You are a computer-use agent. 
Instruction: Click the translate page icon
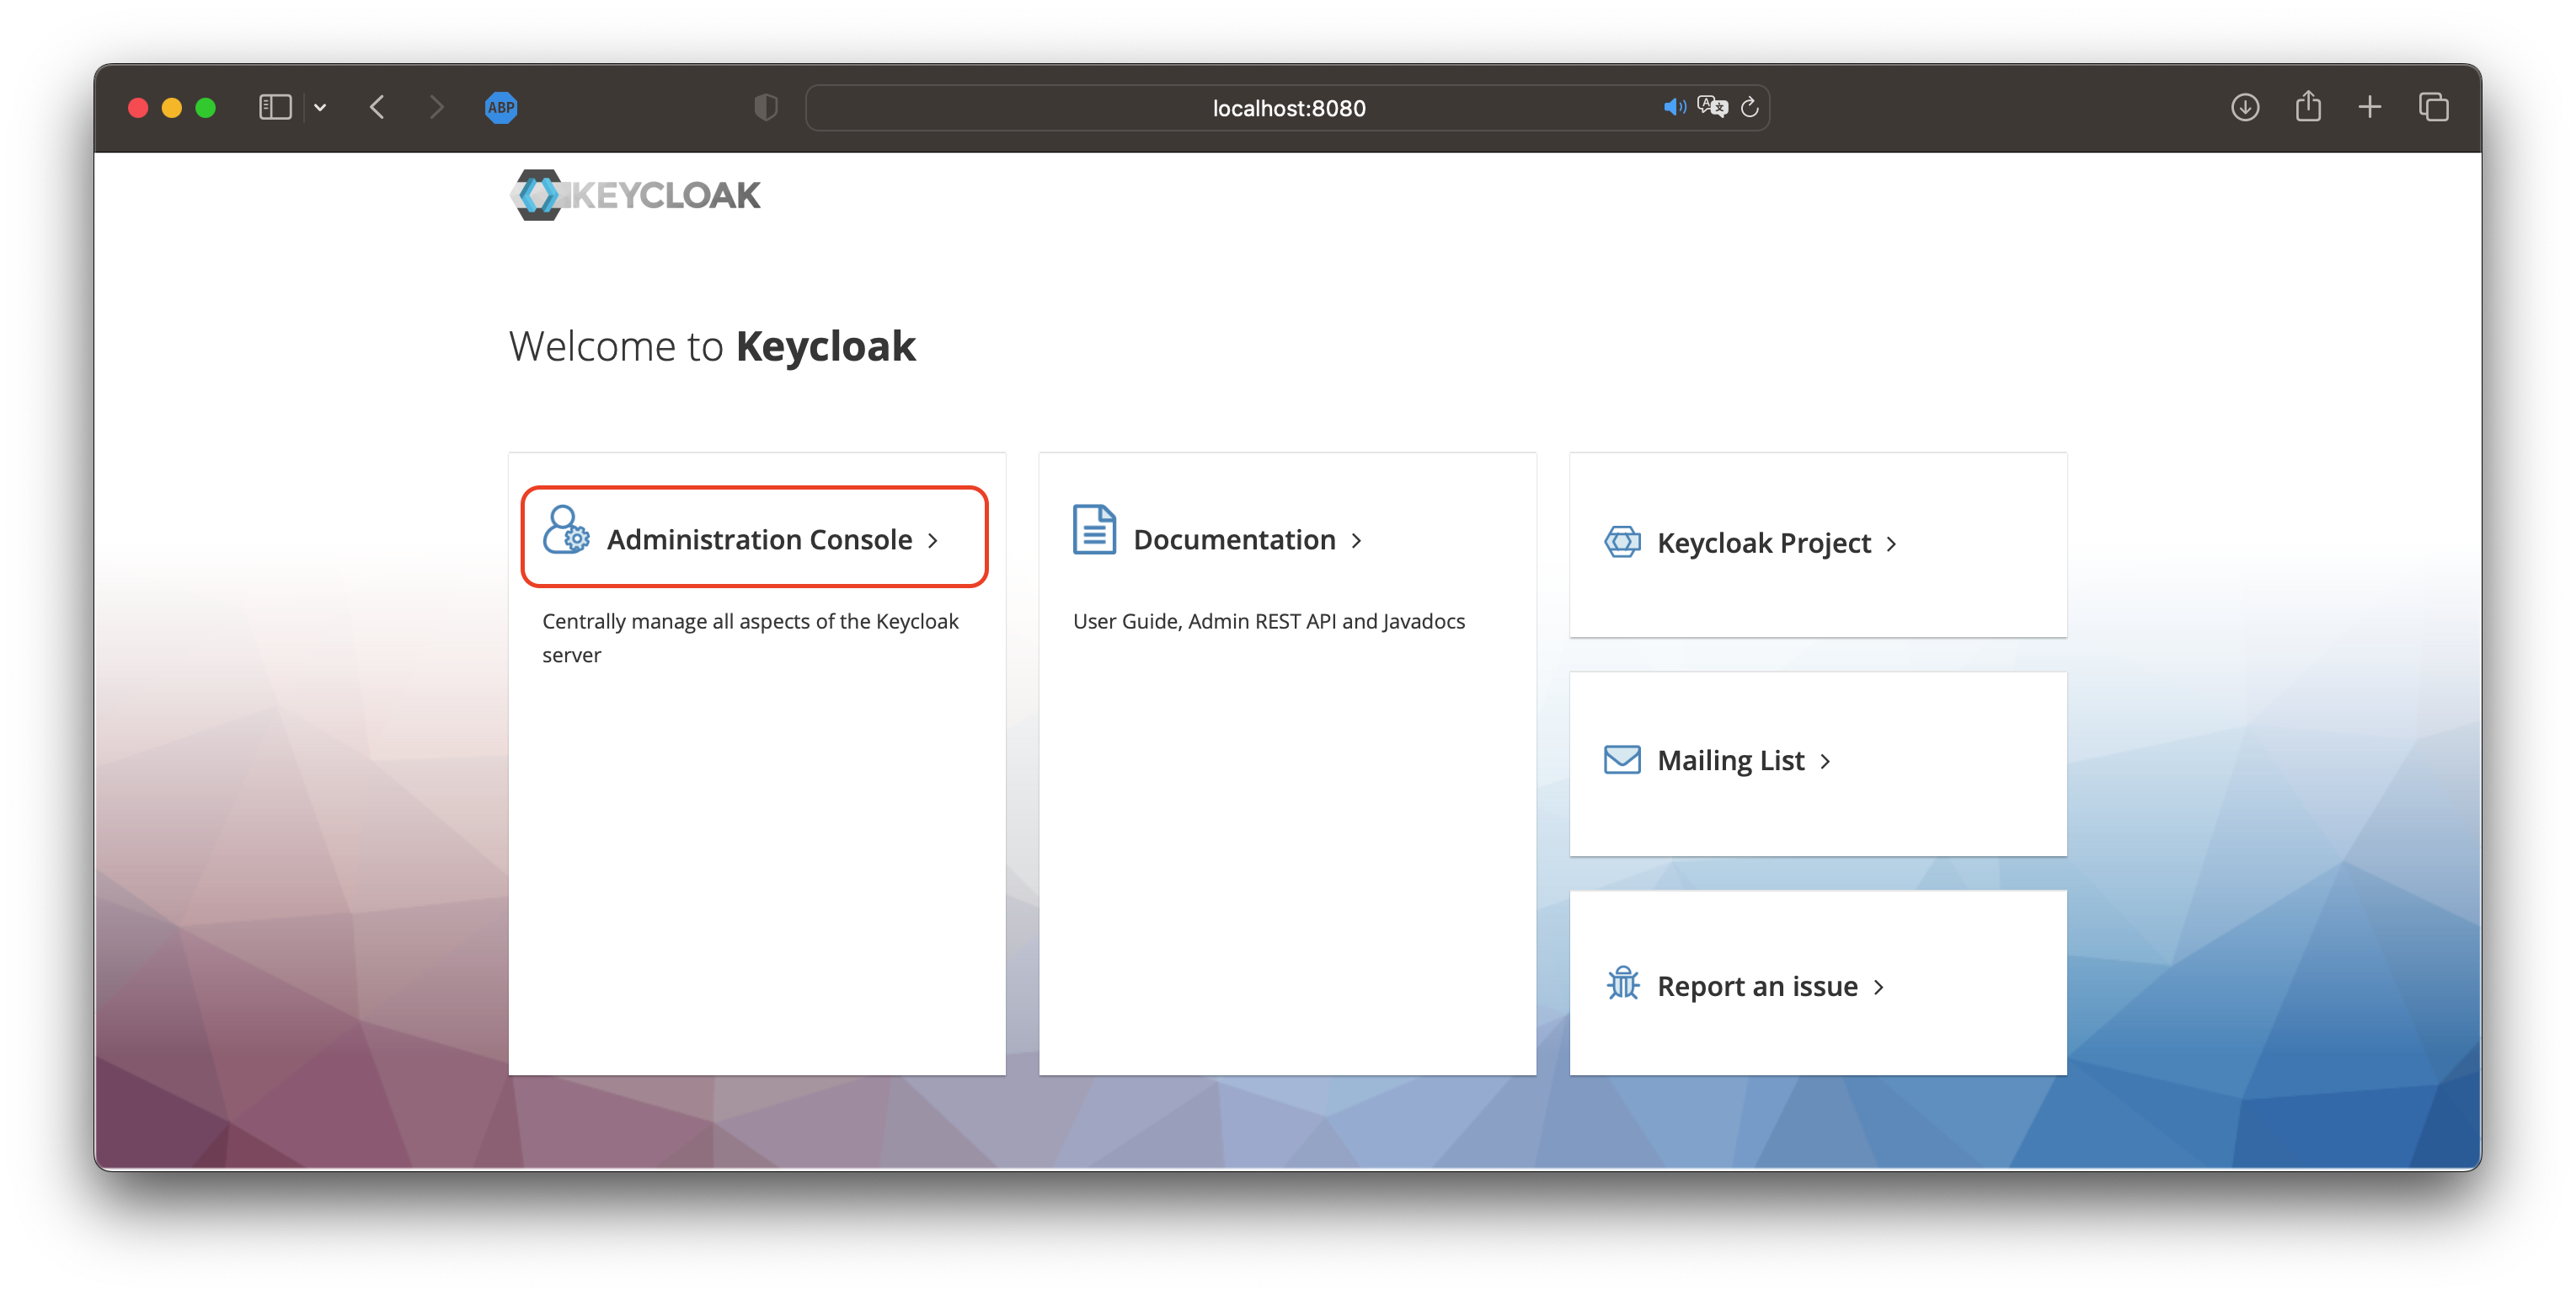pos(1712,107)
